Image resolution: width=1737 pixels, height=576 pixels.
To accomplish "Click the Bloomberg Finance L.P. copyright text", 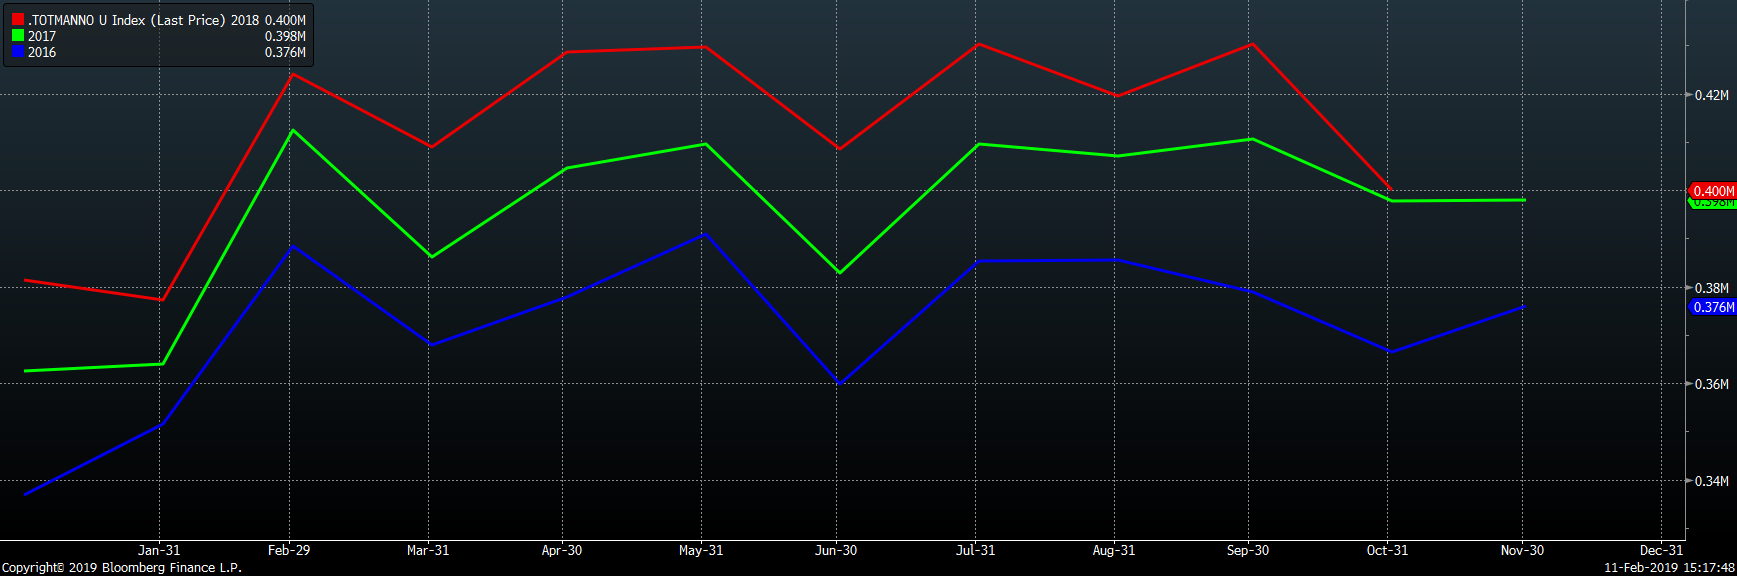I will [121, 567].
